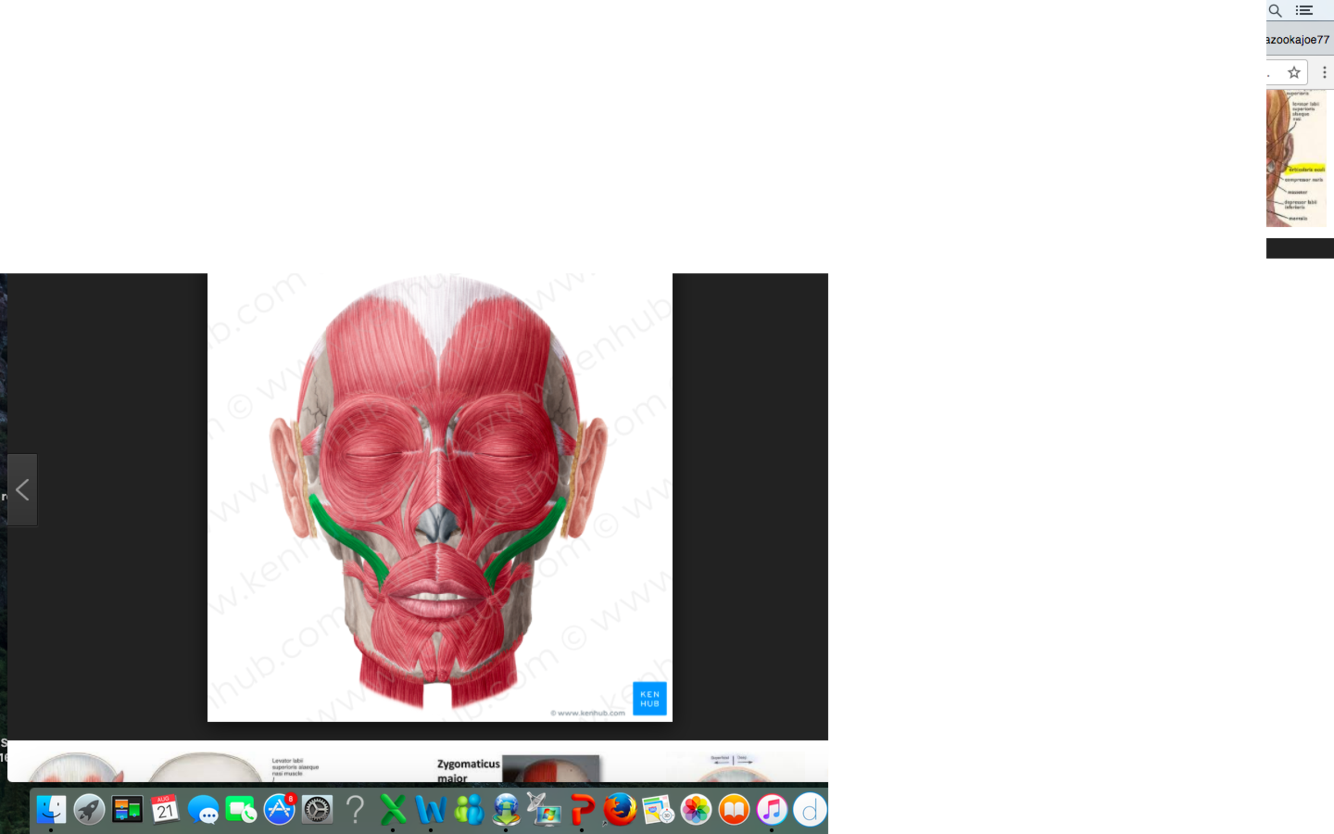Image resolution: width=1334 pixels, height=834 pixels.
Task: Open Finder from the dock
Action: 51,809
